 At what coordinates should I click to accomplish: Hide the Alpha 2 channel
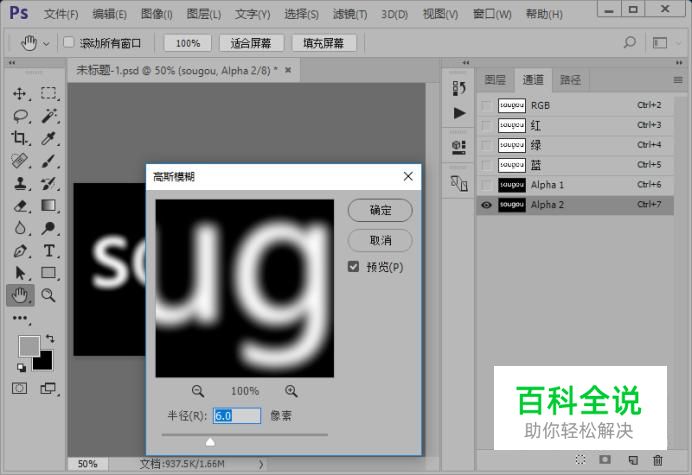(x=486, y=205)
